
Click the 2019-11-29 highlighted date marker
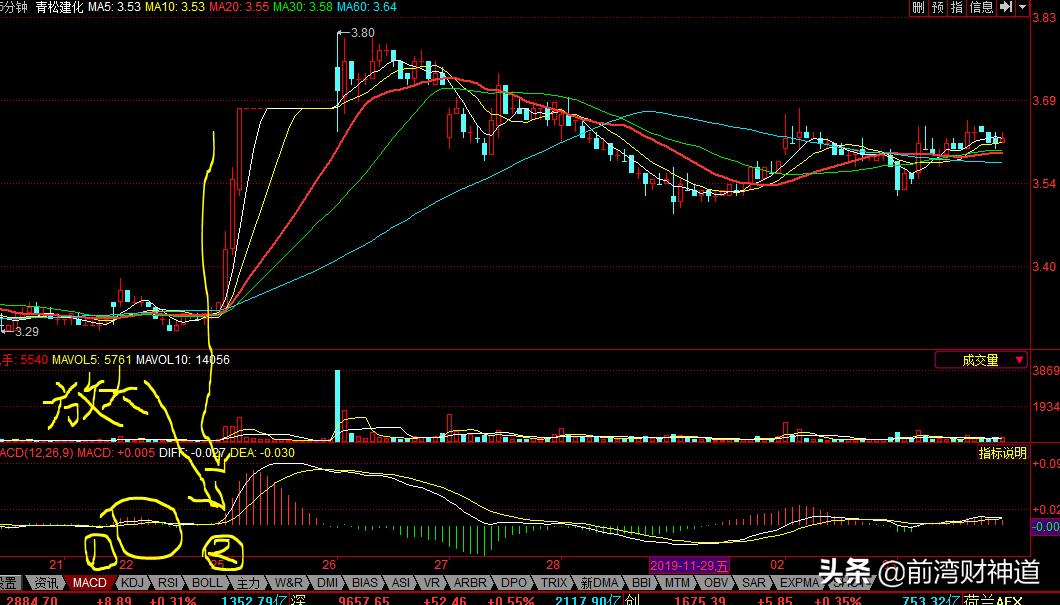(x=690, y=565)
